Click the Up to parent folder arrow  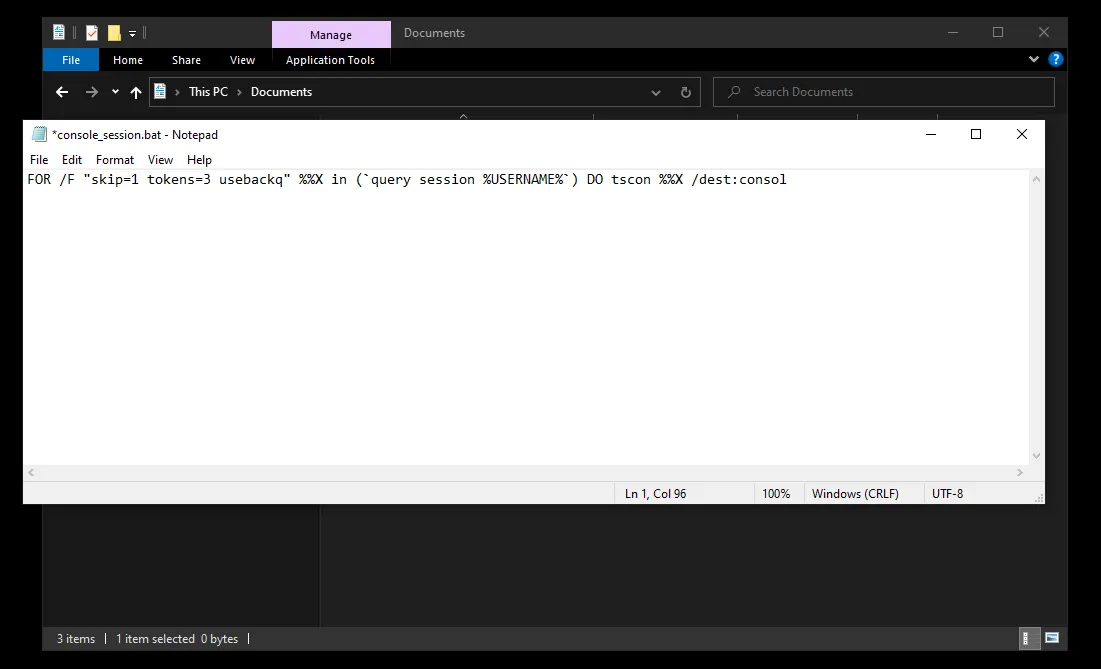pyautogui.click(x=136, y=91)
